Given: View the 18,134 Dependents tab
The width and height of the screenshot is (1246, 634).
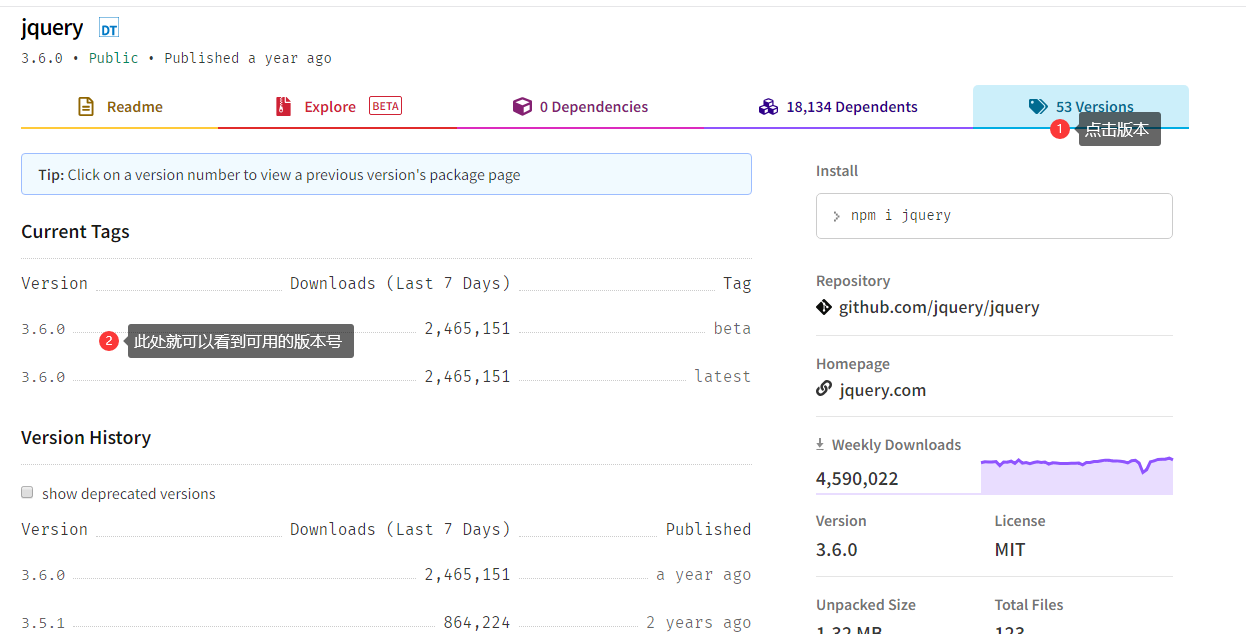Looking at the screenshot, I should 838,107.
